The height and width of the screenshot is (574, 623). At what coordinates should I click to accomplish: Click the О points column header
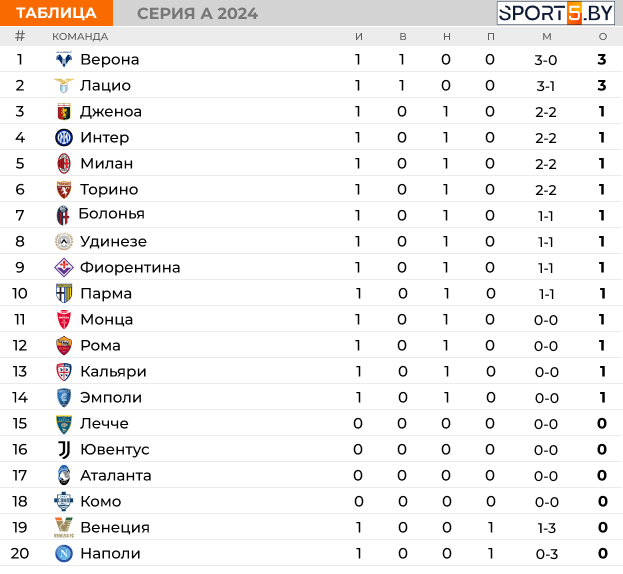603,37
